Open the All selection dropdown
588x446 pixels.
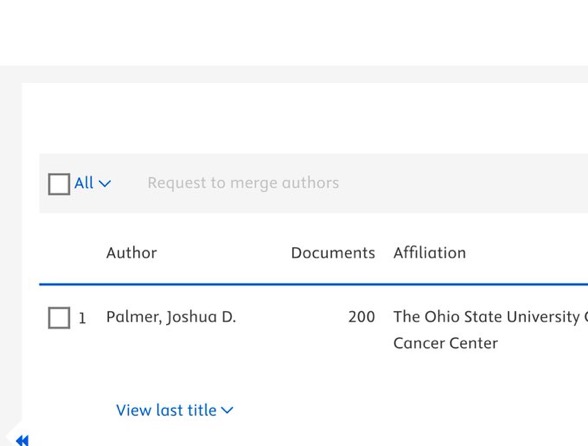92,183
